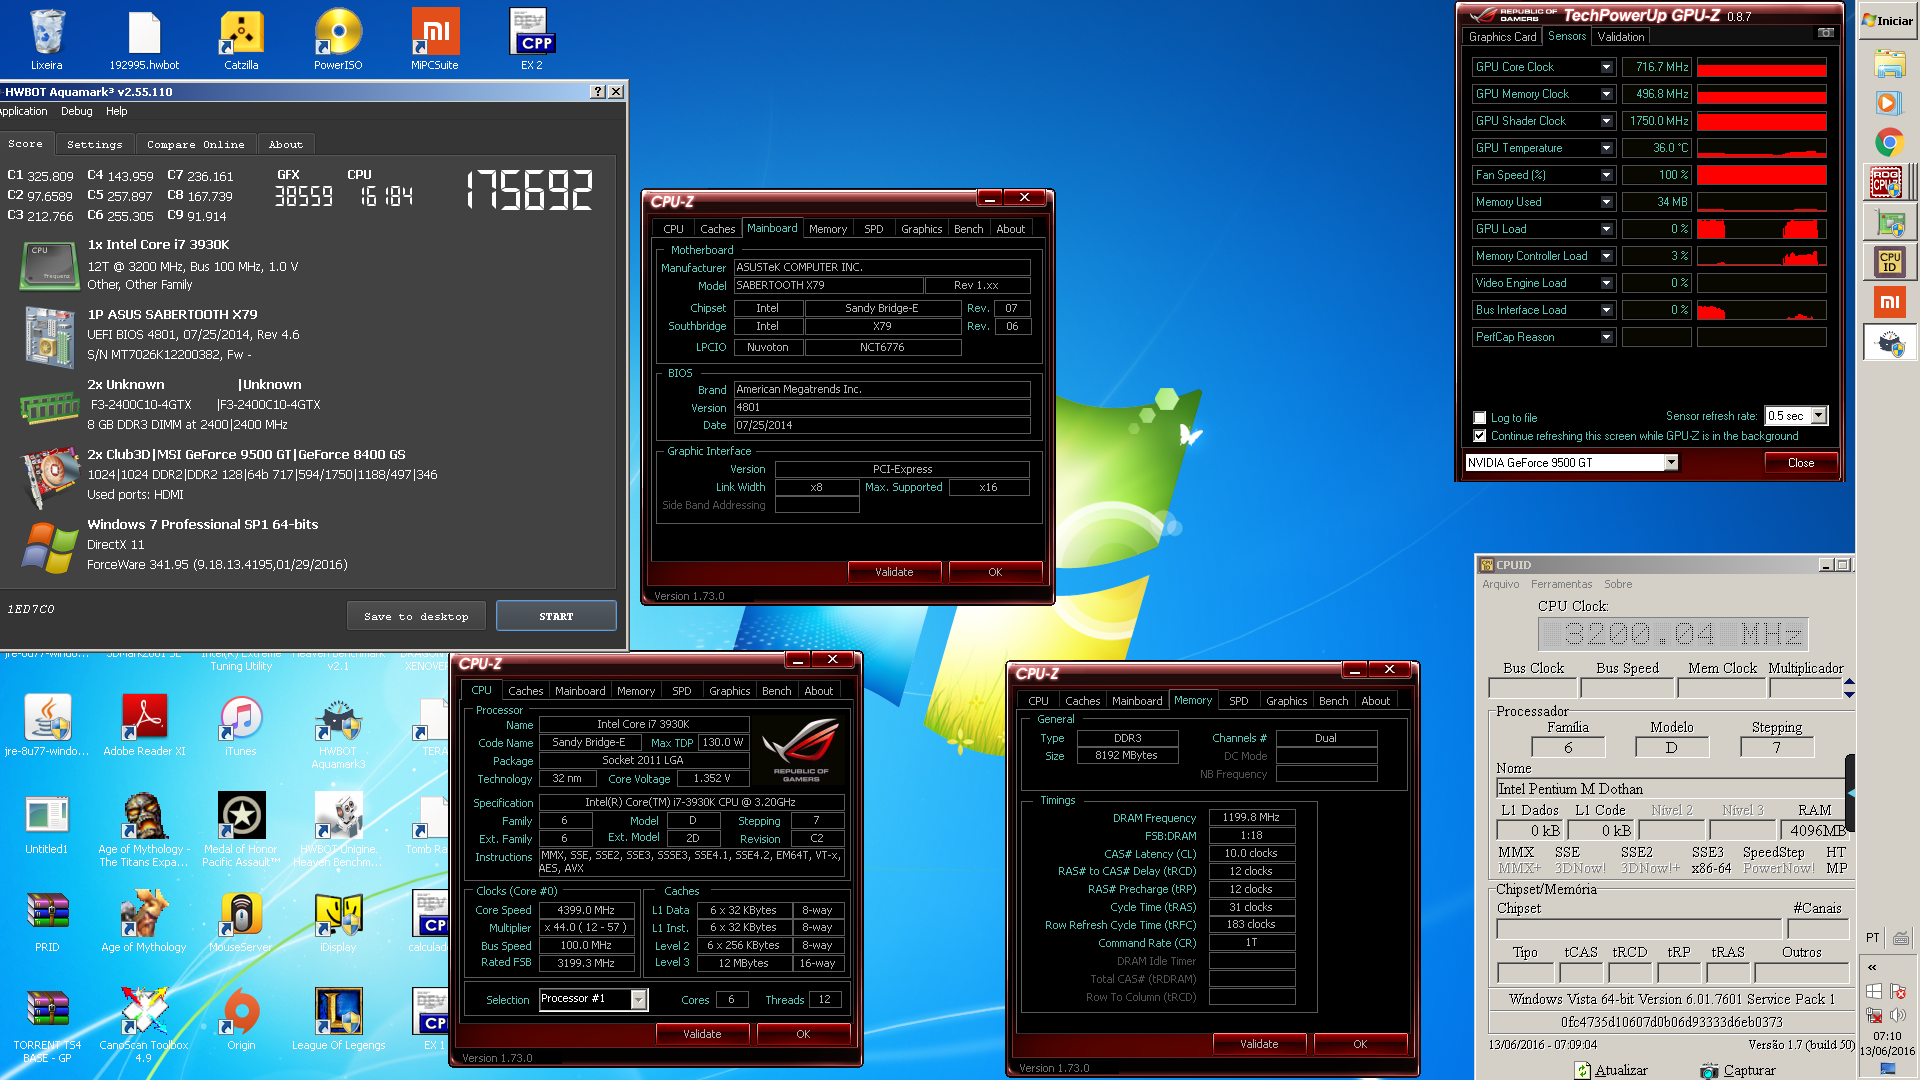
Task: Click Atualizar button in CPUID window
Action: 1611,1070
